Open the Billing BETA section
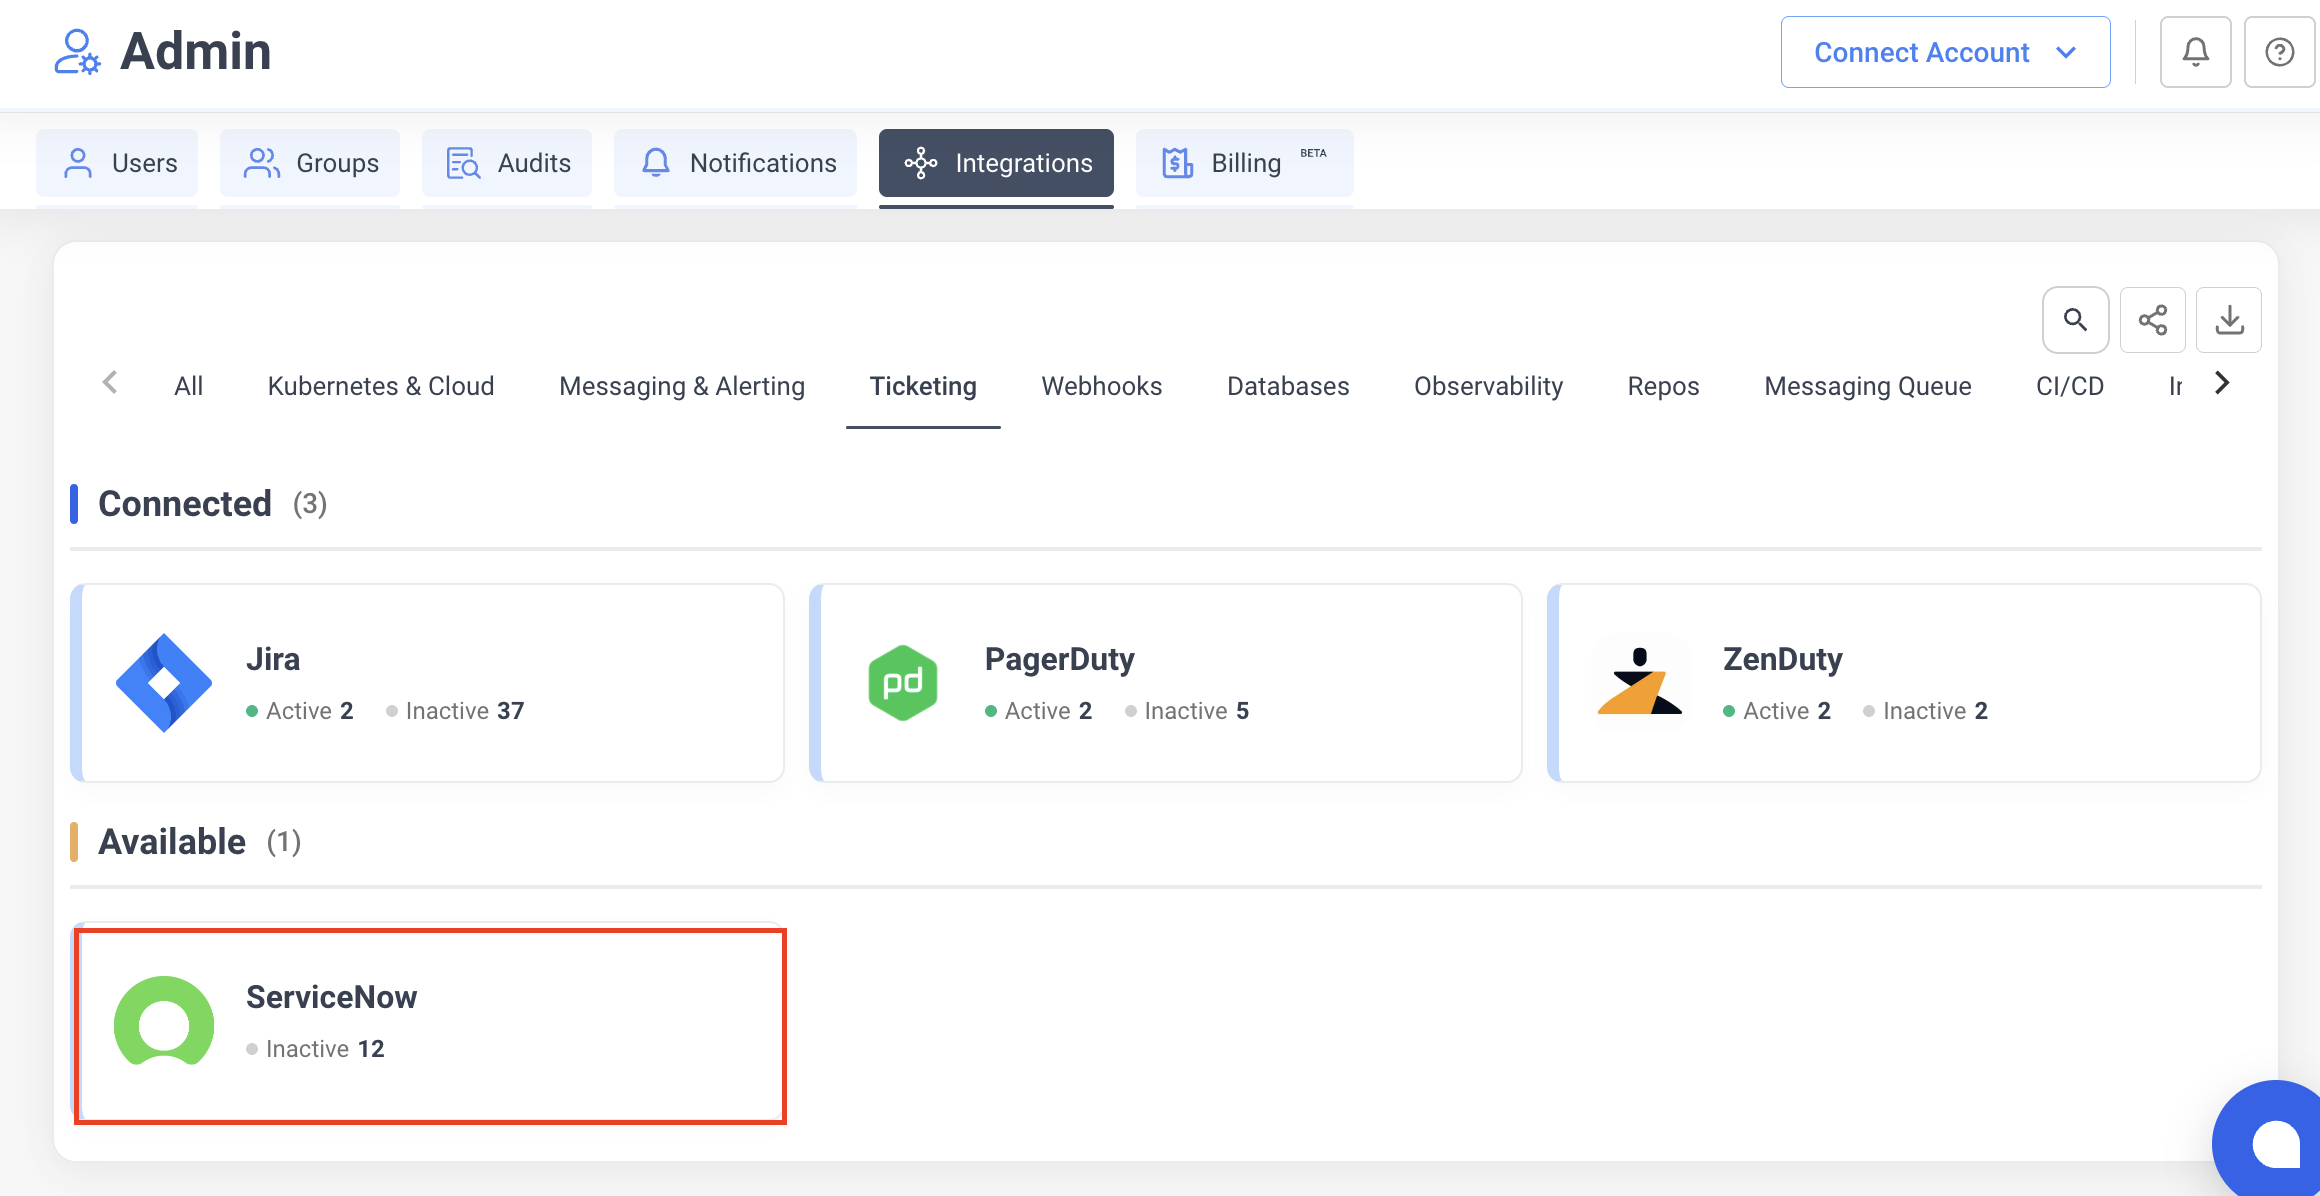 [x=1244, y=162]
